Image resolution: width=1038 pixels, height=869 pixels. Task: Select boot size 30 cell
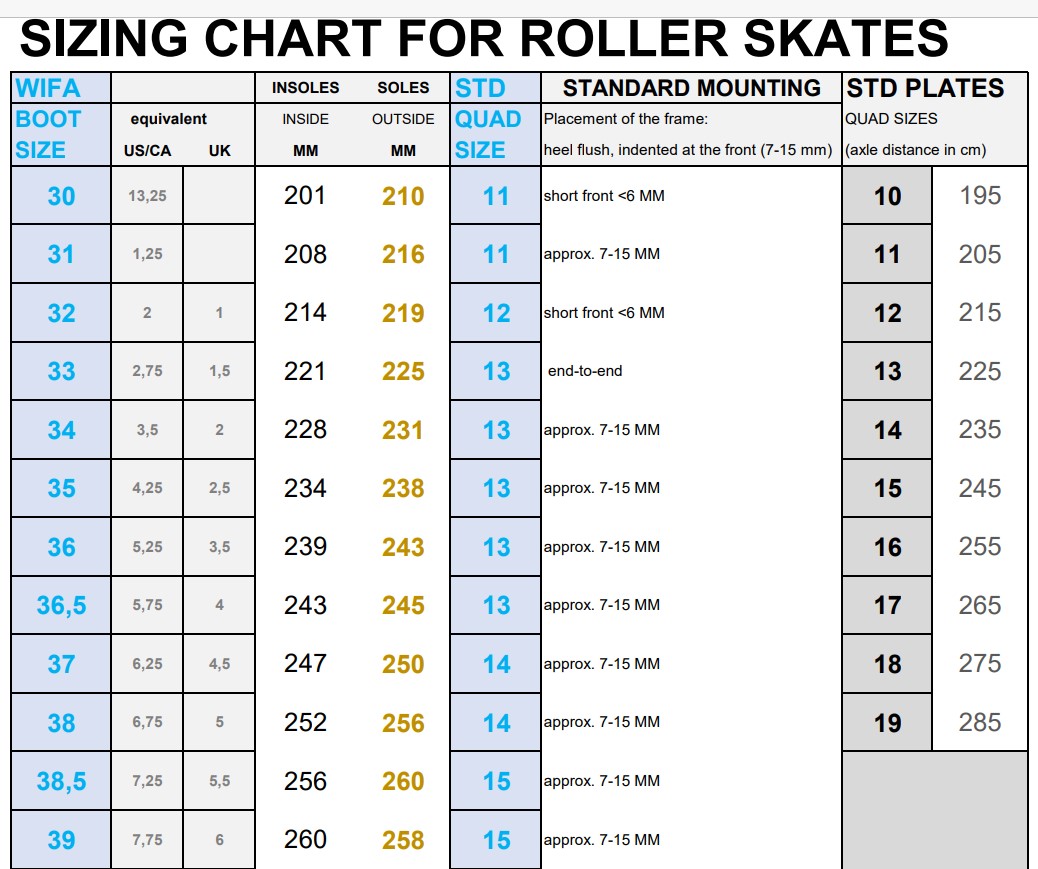click(61, 196)
